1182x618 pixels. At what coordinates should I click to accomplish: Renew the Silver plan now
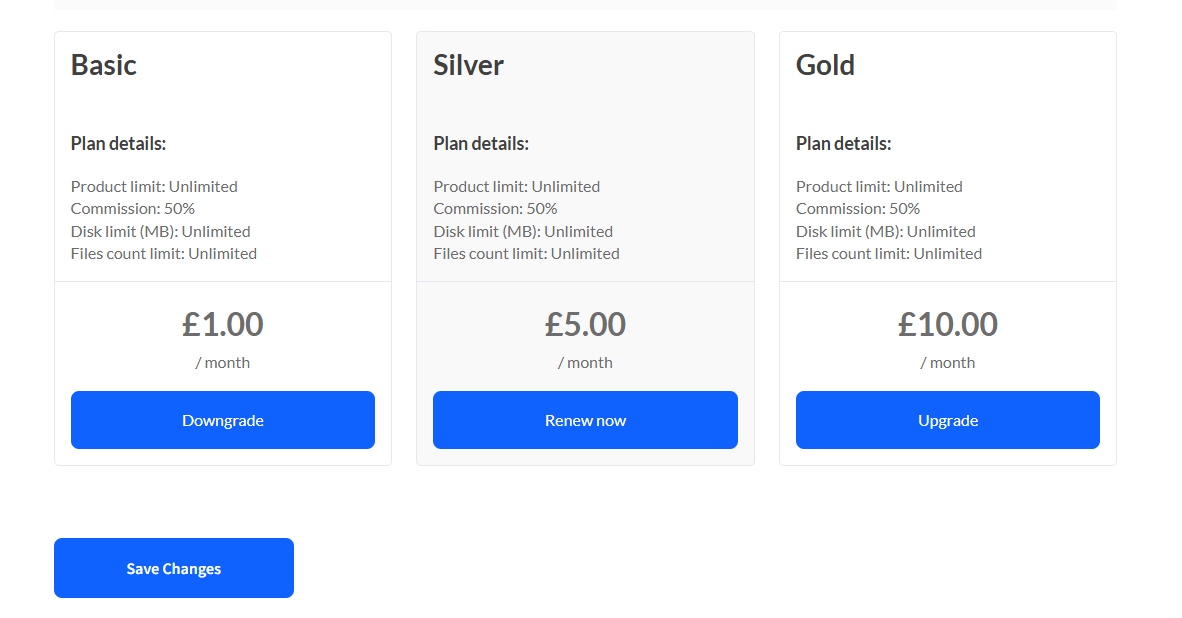click(585, 420)
